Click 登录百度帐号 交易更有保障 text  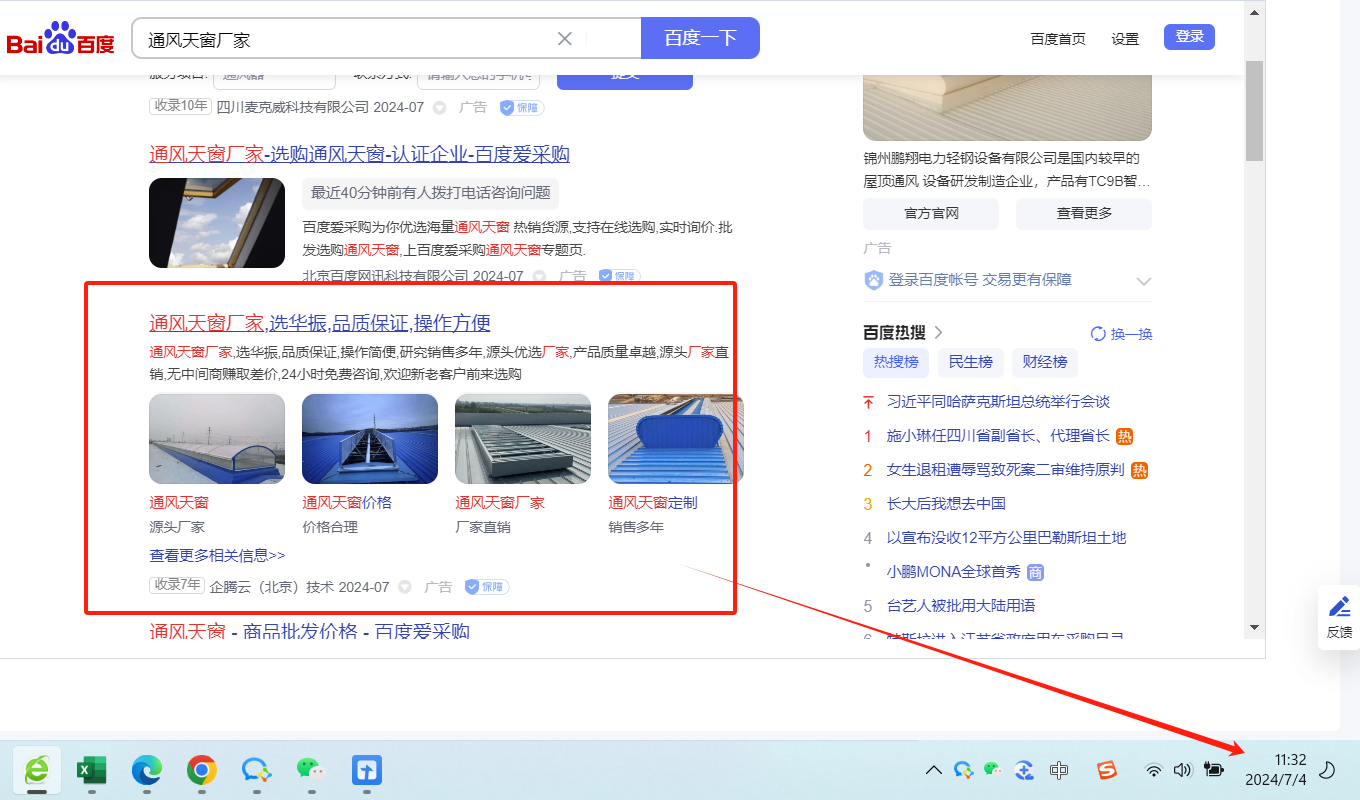tap(980, 280)
